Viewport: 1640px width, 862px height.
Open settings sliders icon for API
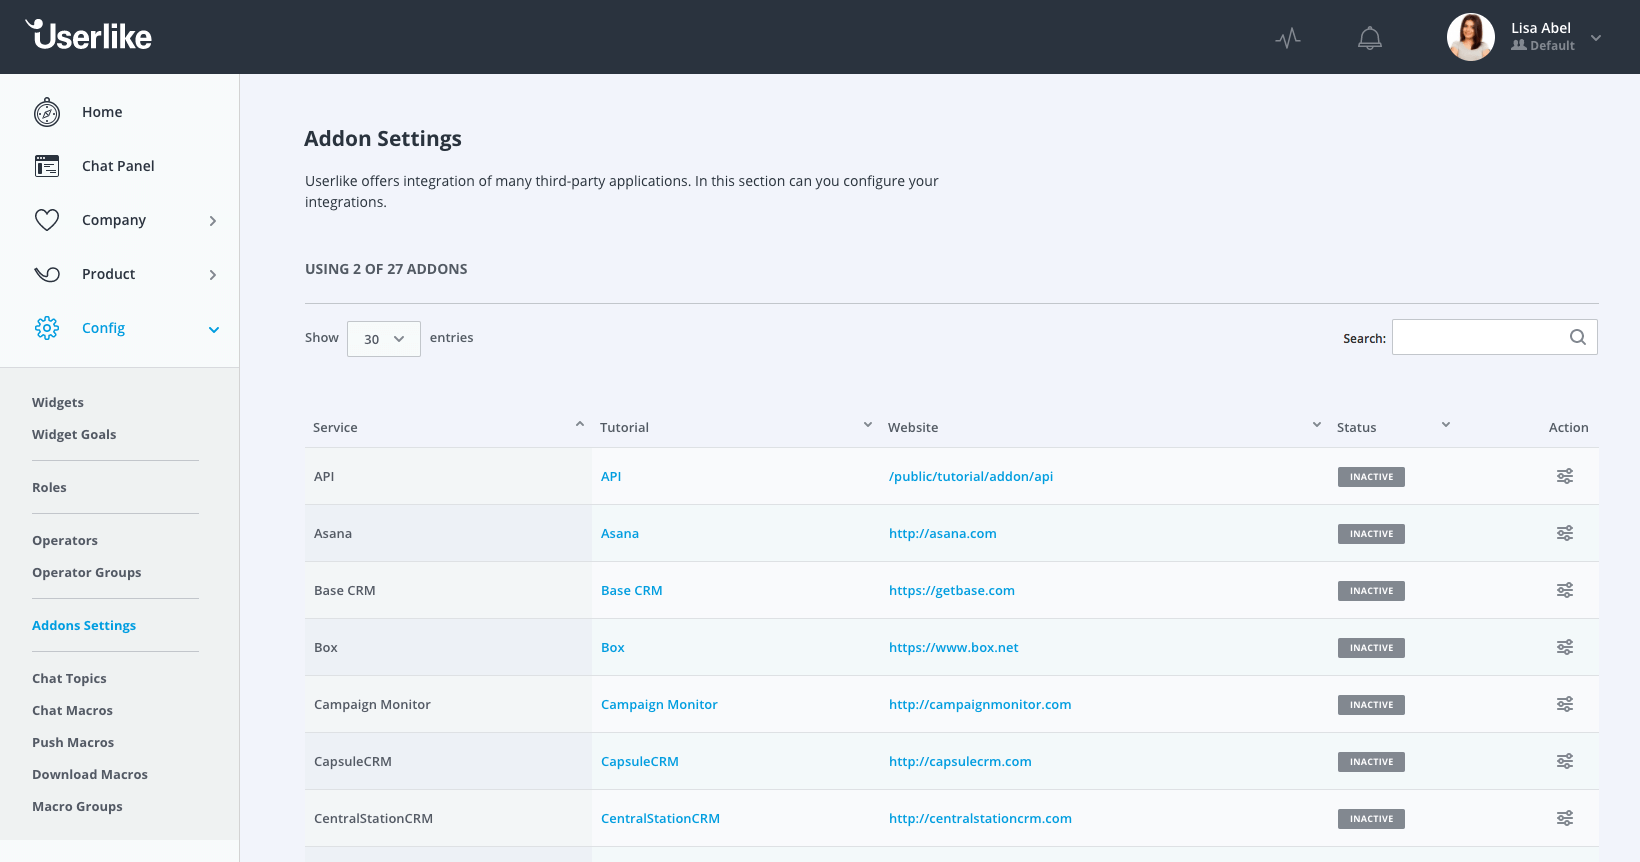pyautogui.click(x=1565, y=476)
